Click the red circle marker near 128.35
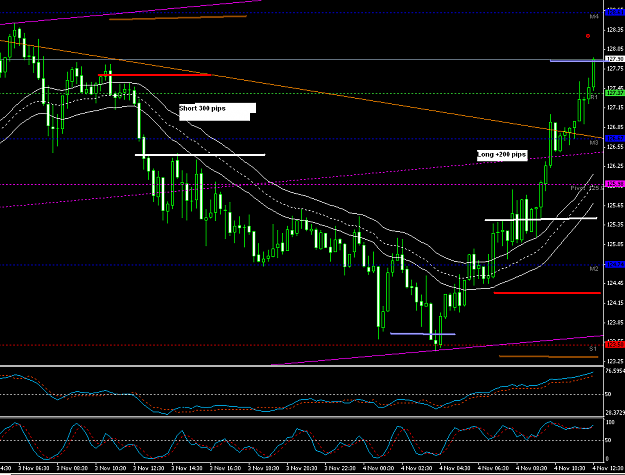The image size is (625, 475). pyautogui.click(x=588, y=36)
